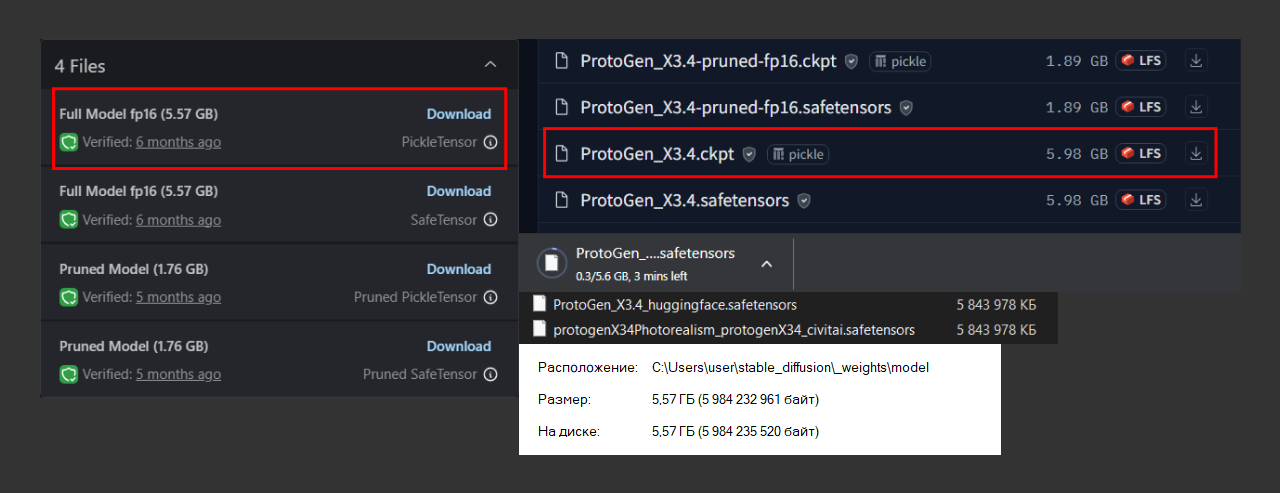
Task: Click info icon next to PickleTensor label
Action: tap(490, 142)
